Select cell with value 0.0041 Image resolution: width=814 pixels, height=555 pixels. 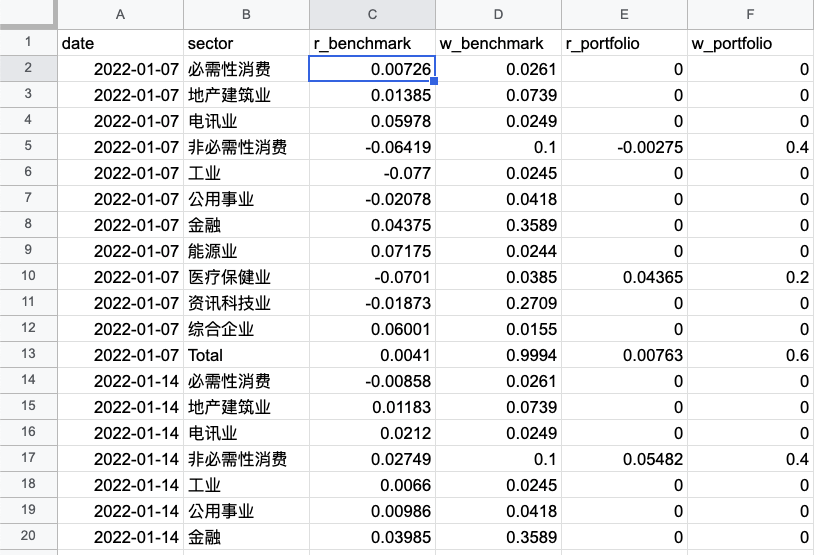coord(372,355)
